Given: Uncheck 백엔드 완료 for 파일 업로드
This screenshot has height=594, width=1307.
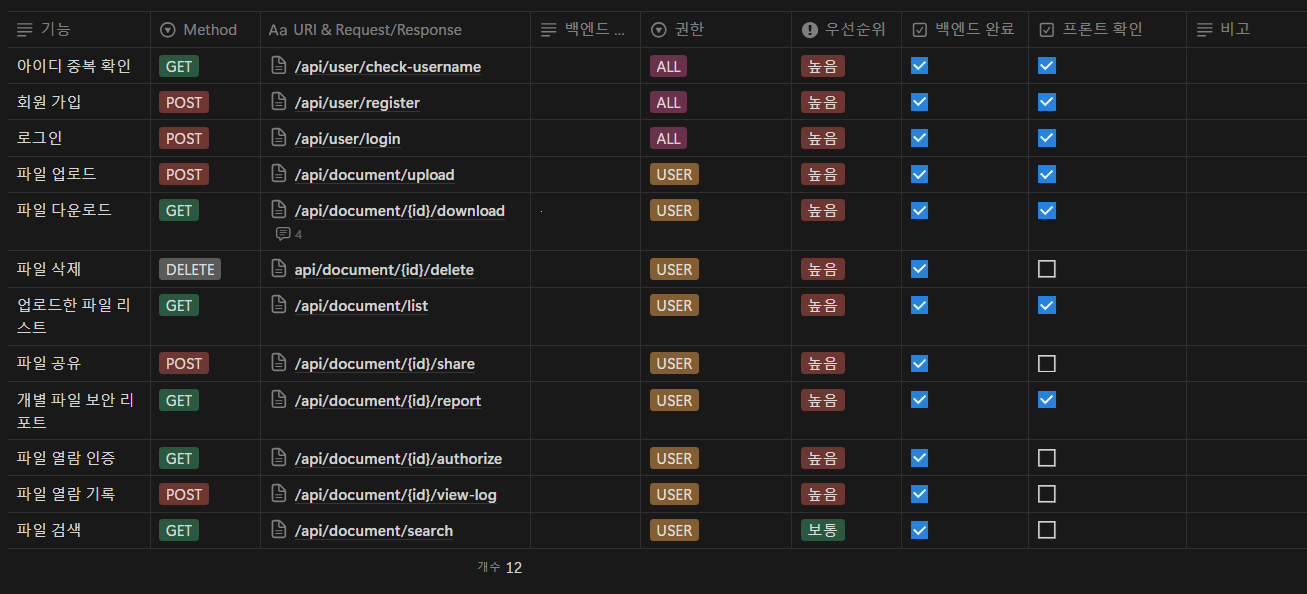Looking at the screenshot, I should [x=920, y=174].
